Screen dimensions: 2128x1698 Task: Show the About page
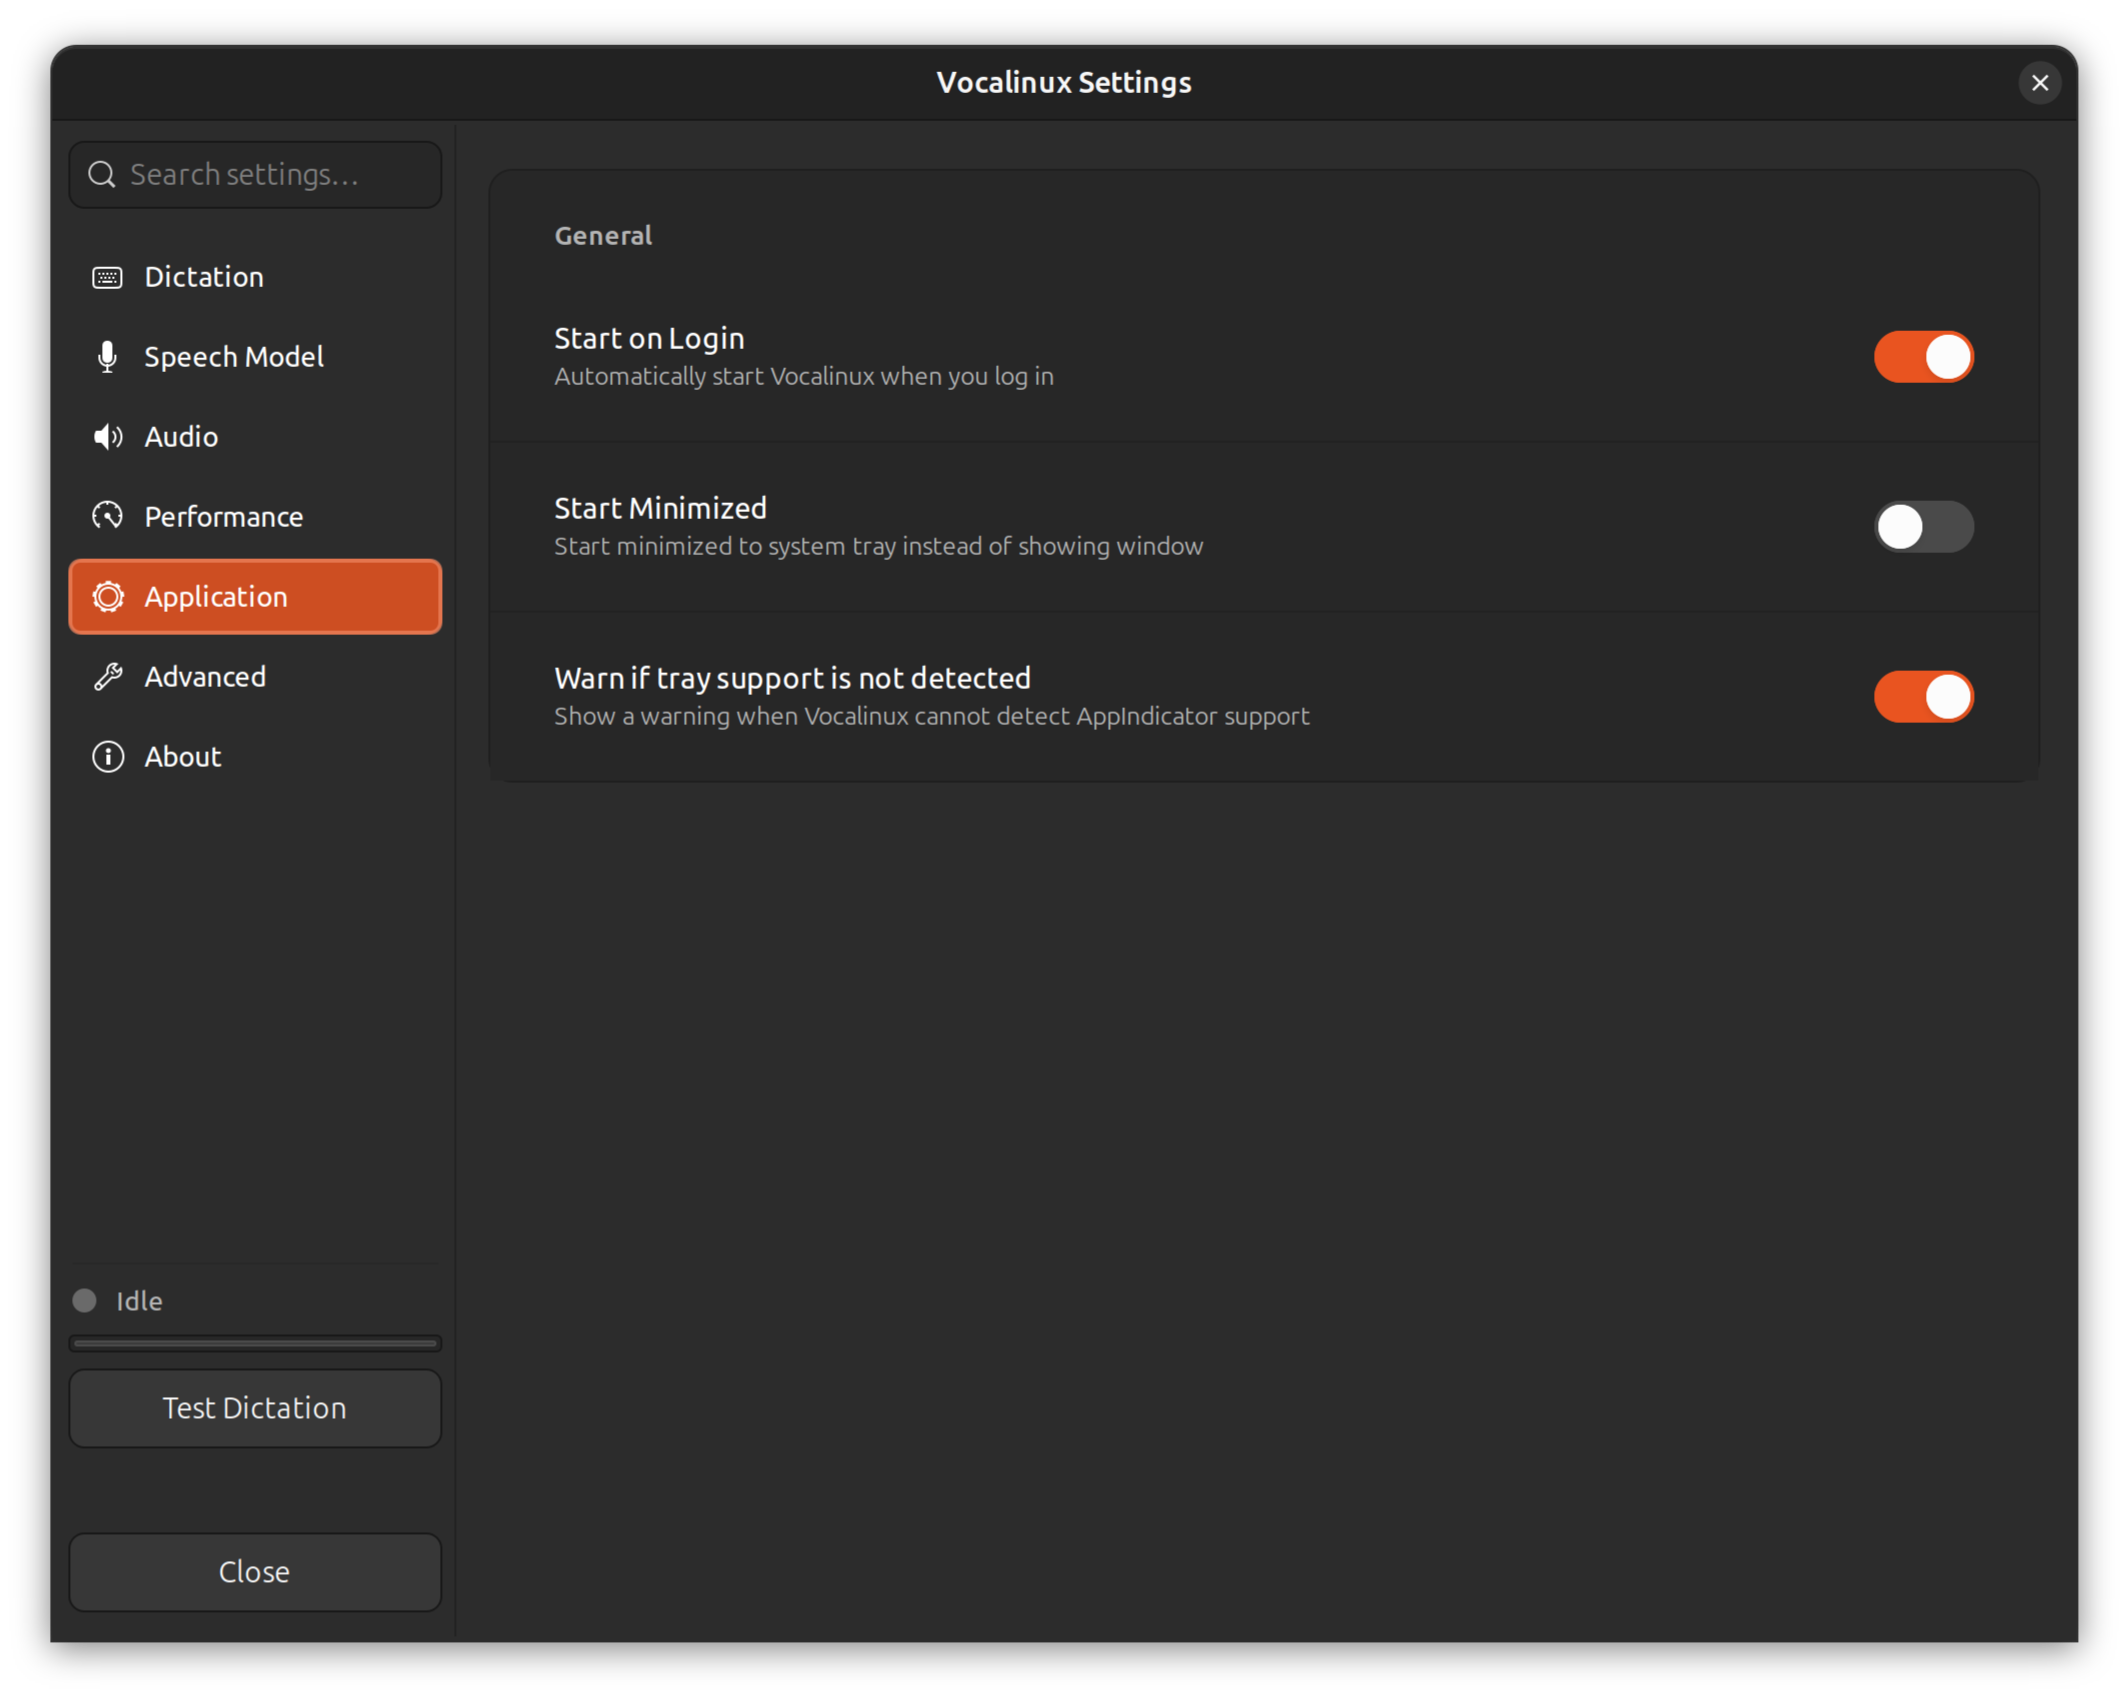point(255,757)
